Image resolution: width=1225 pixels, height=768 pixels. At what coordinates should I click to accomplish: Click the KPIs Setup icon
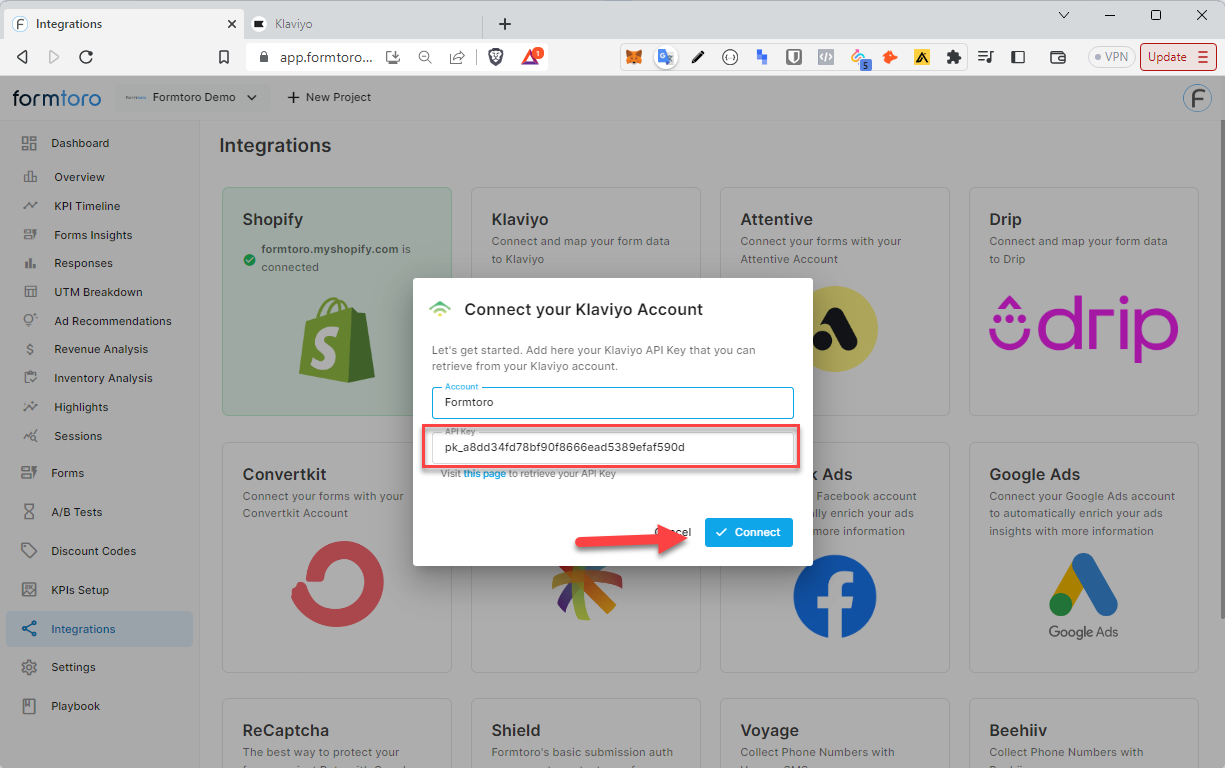click(x=29, y=590)
